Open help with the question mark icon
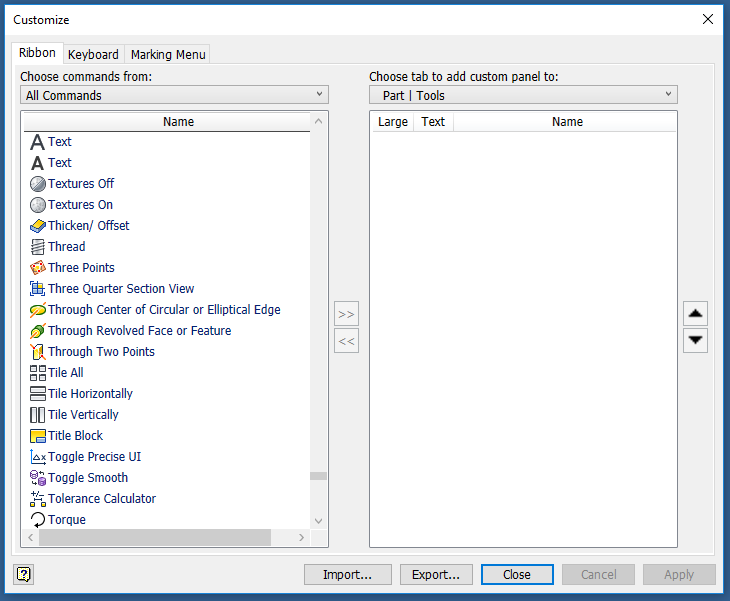 click(23, 574)
